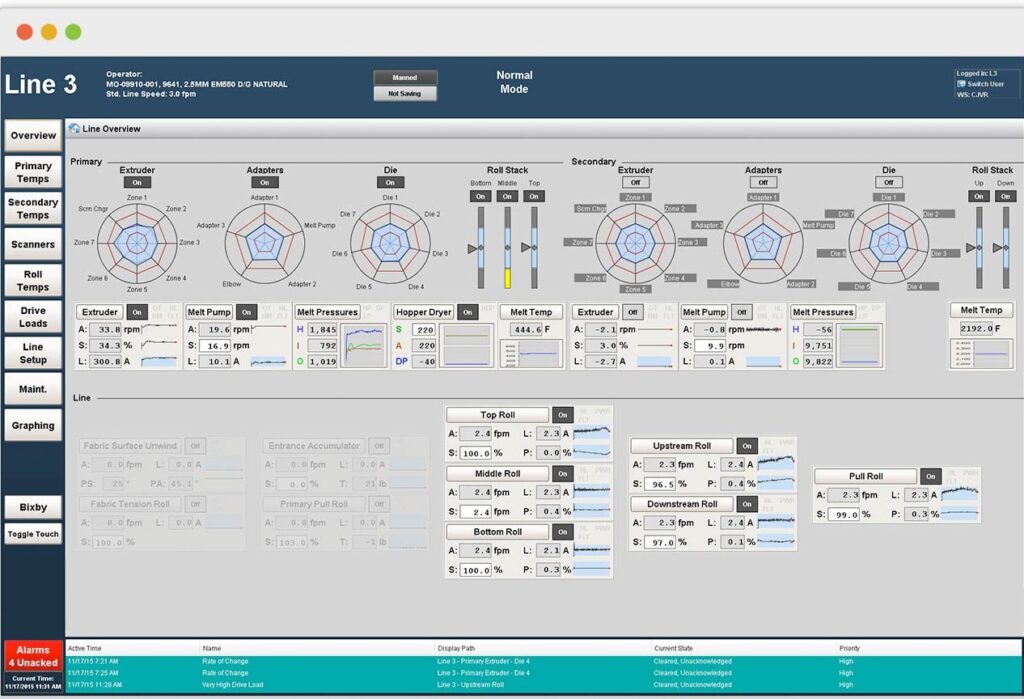This screenshot has height=699, width=1024.
Task: Open the Roll Temps page
Action: [33, 281]
